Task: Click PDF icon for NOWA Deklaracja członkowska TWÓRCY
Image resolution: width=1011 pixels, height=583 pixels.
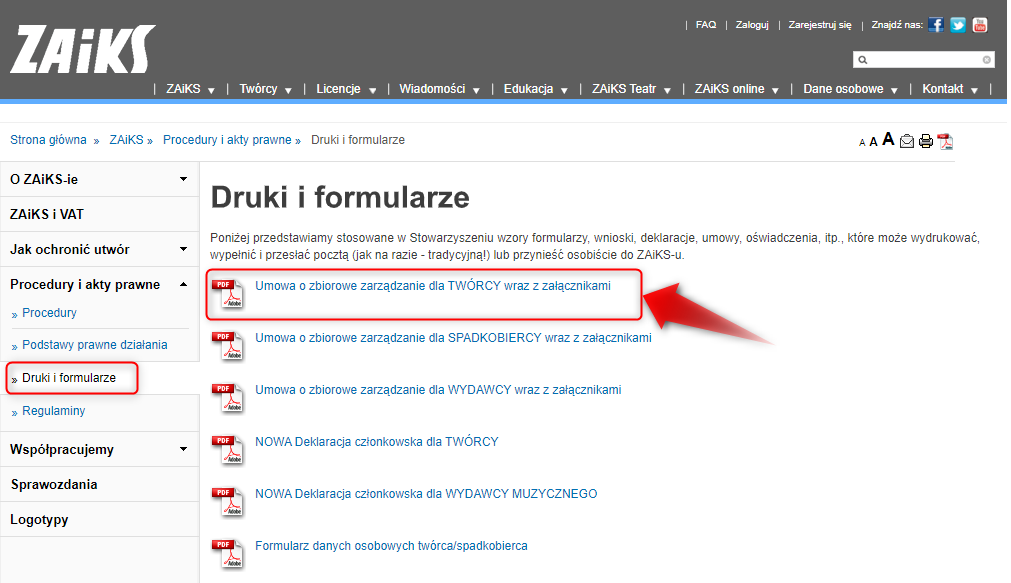Action: (x=228, y=447)
